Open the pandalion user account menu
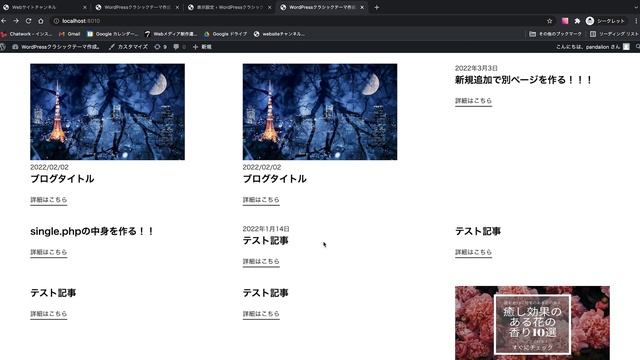This screenshot has width=640, height=360. (x=593, y=47)
